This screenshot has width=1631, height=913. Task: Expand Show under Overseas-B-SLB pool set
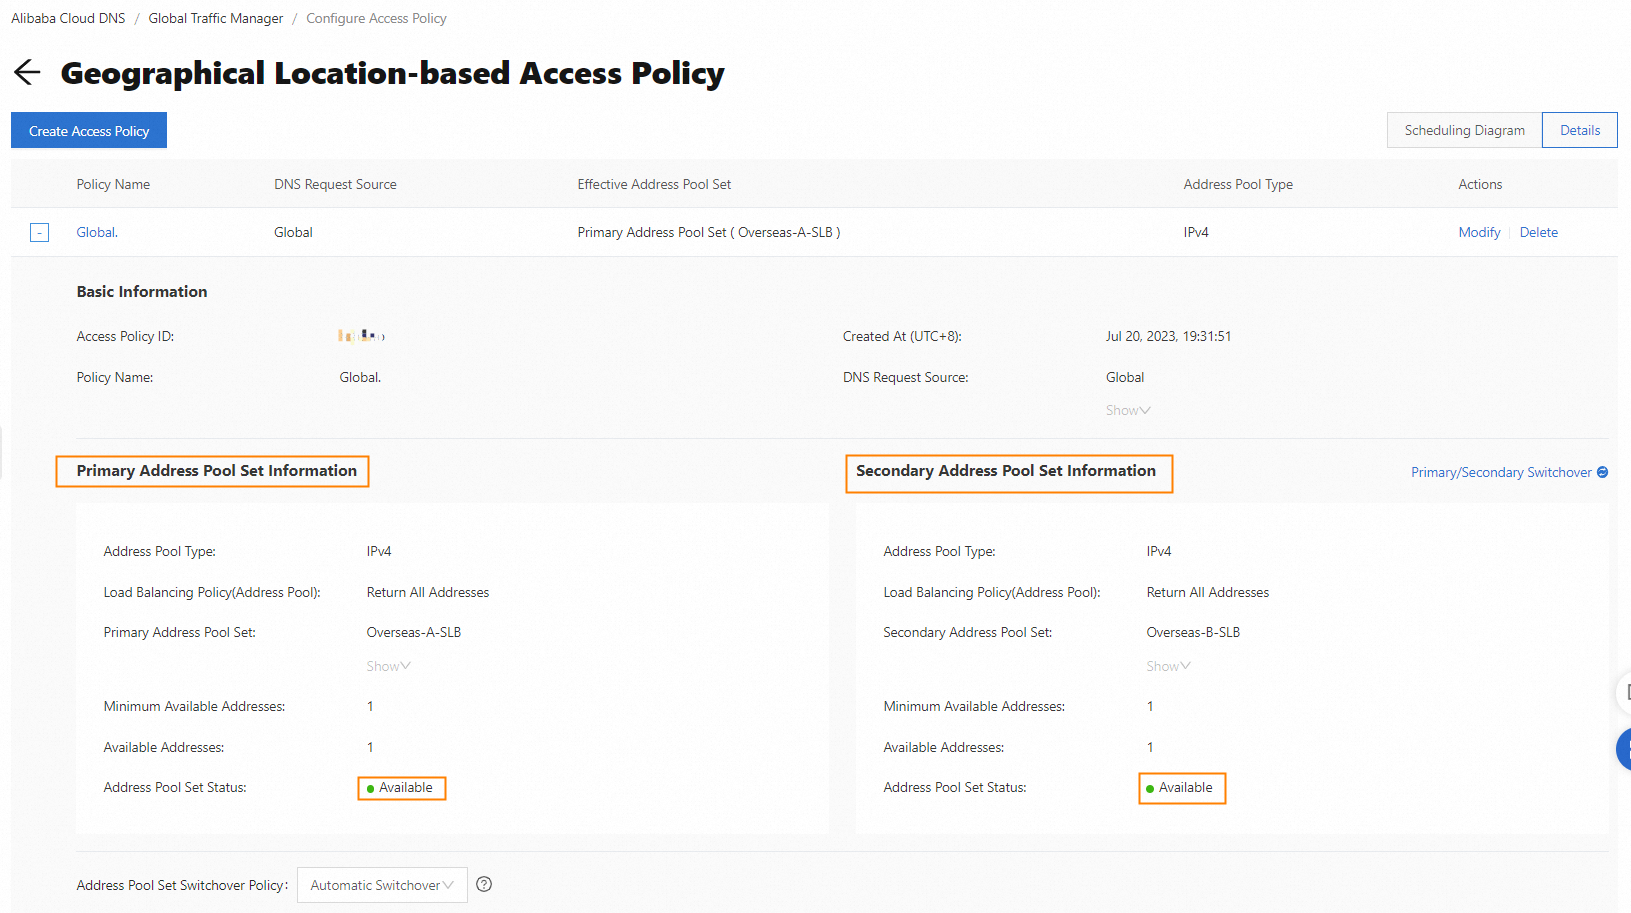click(1168, 666)
